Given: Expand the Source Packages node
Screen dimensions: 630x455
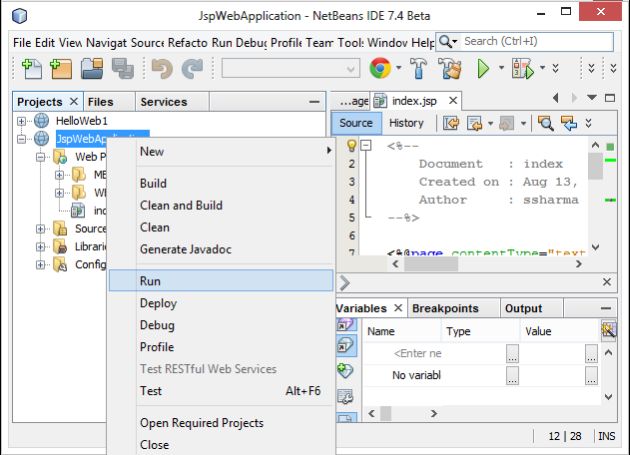Looking at the screenshot, I should click(41, 229).
